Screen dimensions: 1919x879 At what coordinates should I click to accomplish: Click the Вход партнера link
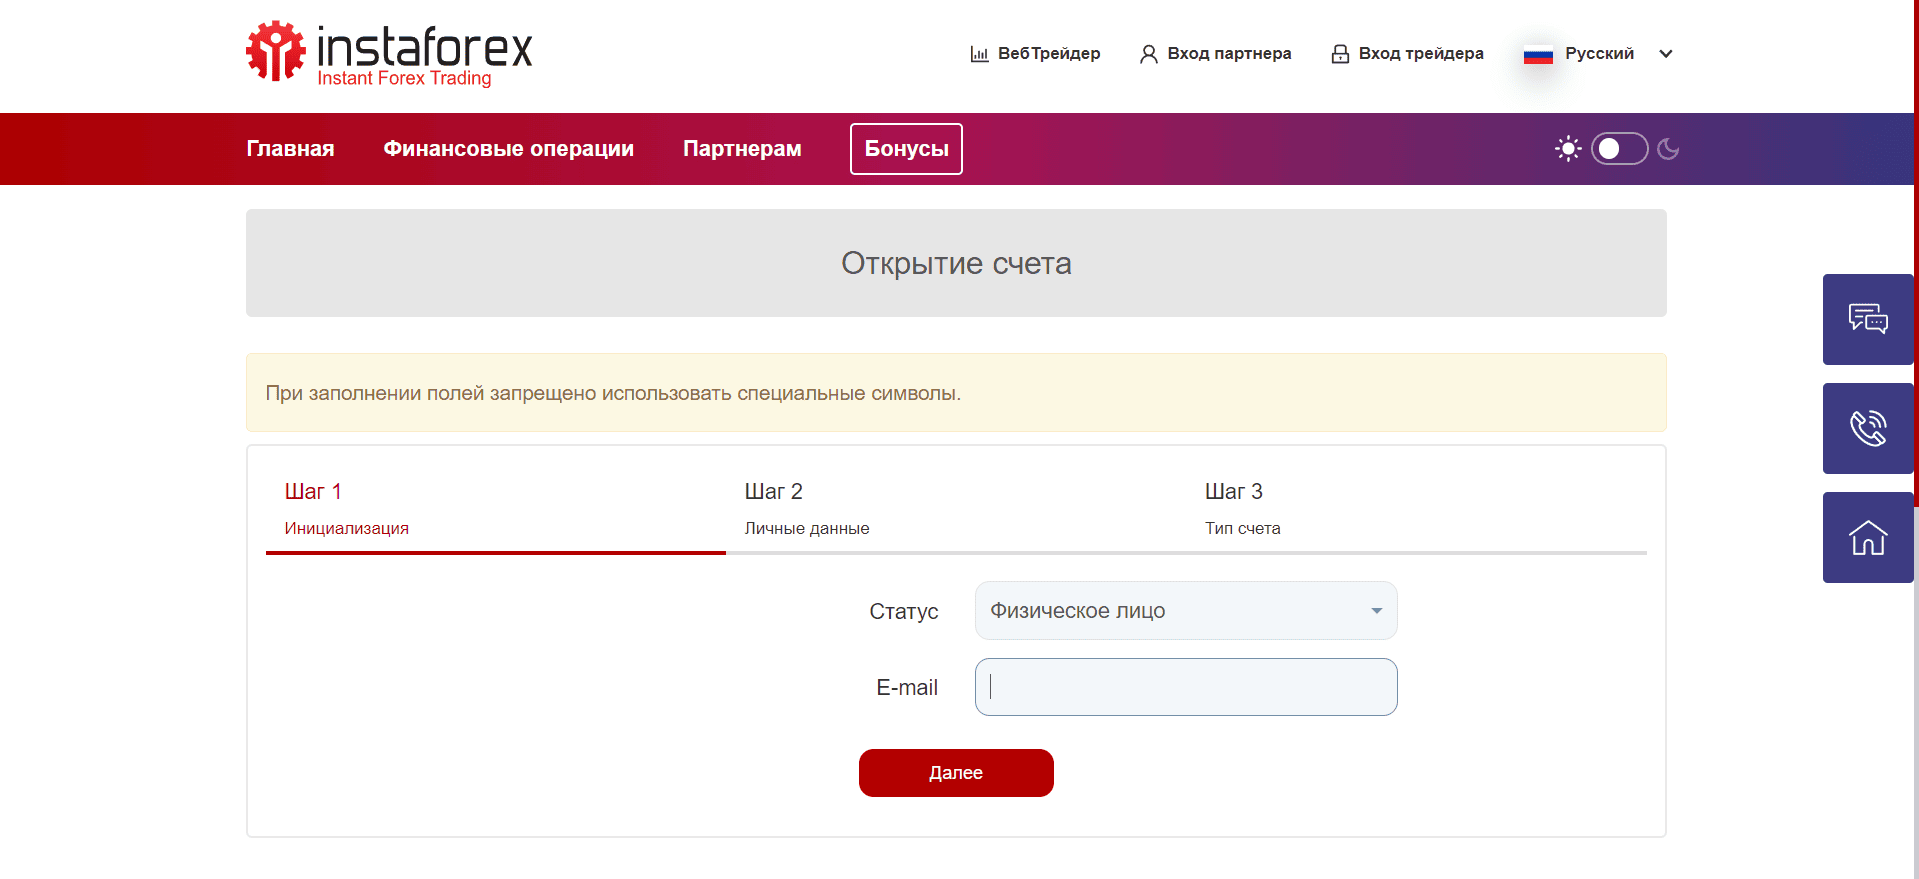[1229, 54]
